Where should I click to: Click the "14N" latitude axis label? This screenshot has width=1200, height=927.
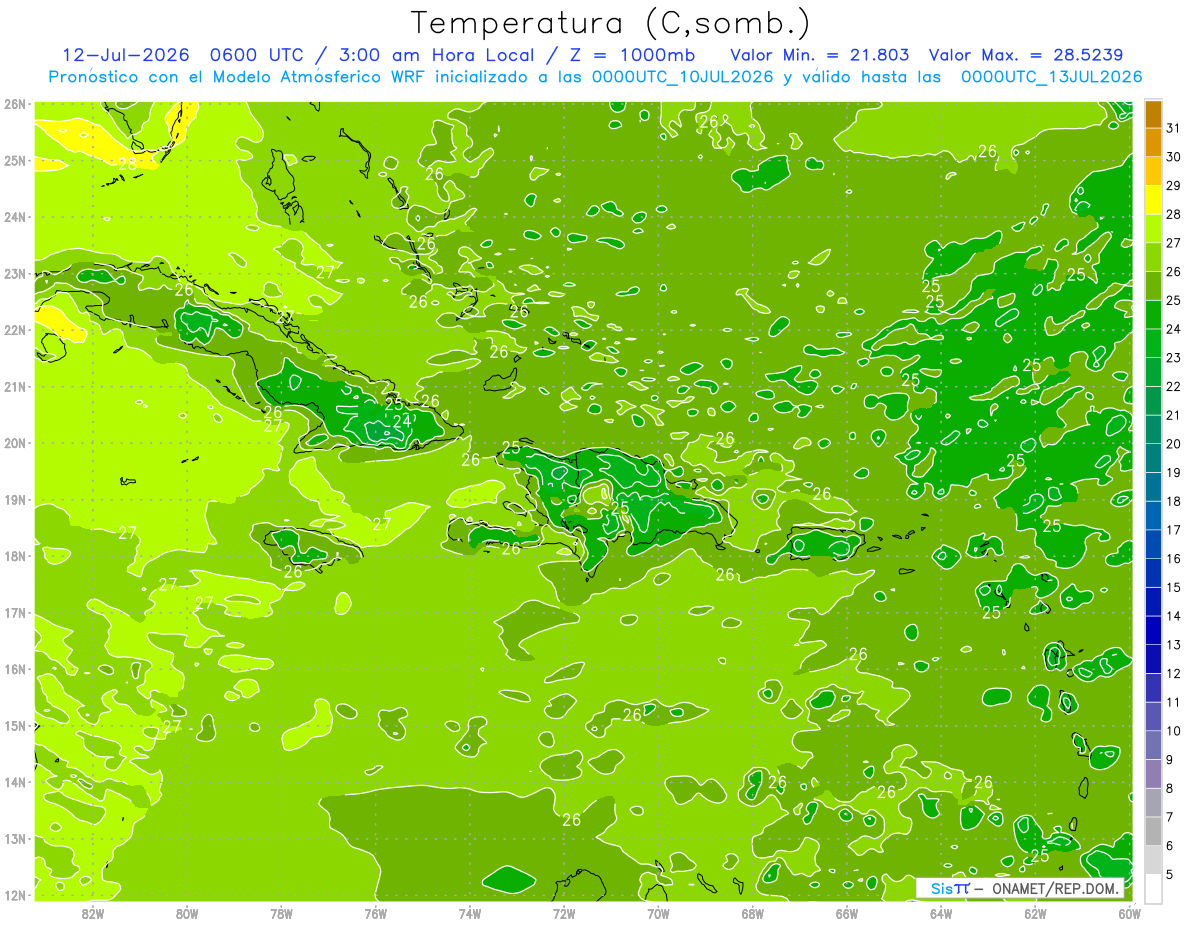(15, 782)
